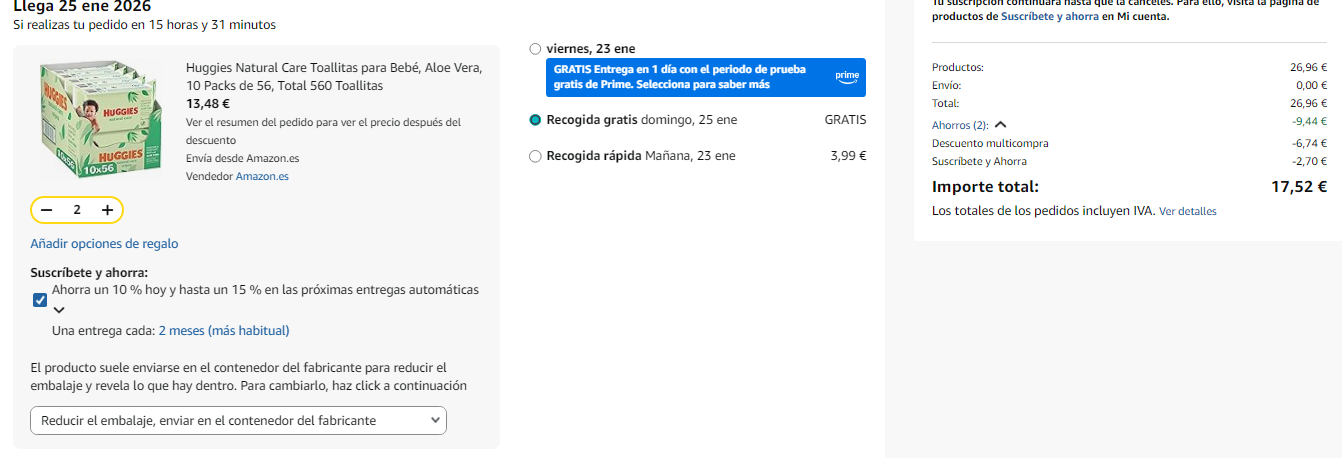The width and height of the screenshot is (1342, 458).
Task: Select the viernes, 23 ene delivery option
Action: click(535, 49)
